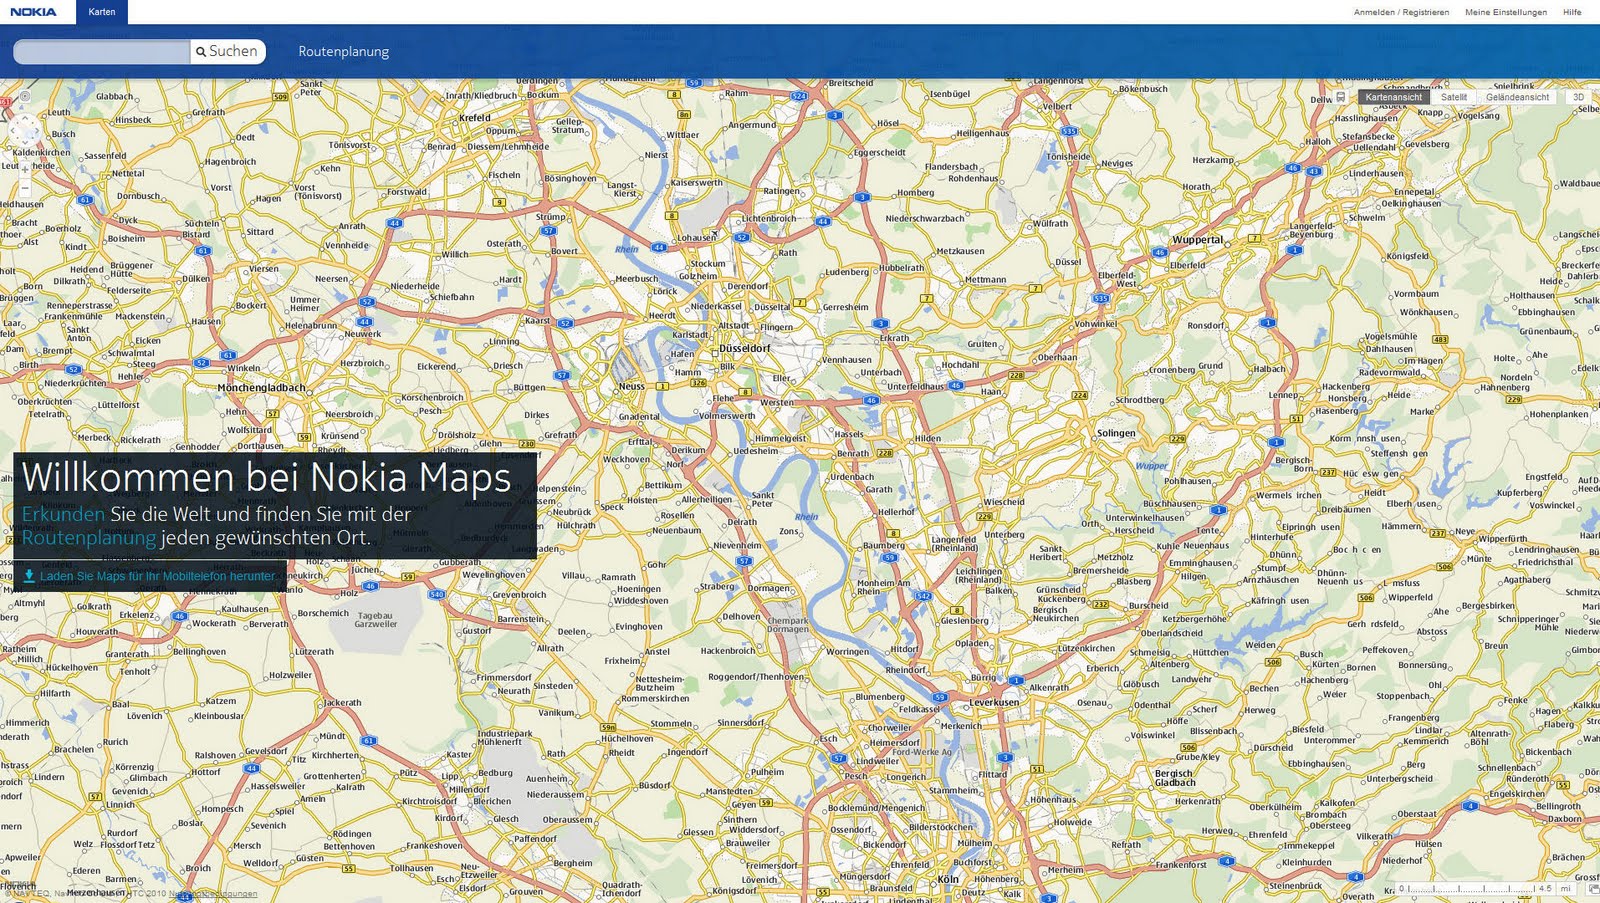
Task: Click the Ratingen town label
Action: click(782, 191)
